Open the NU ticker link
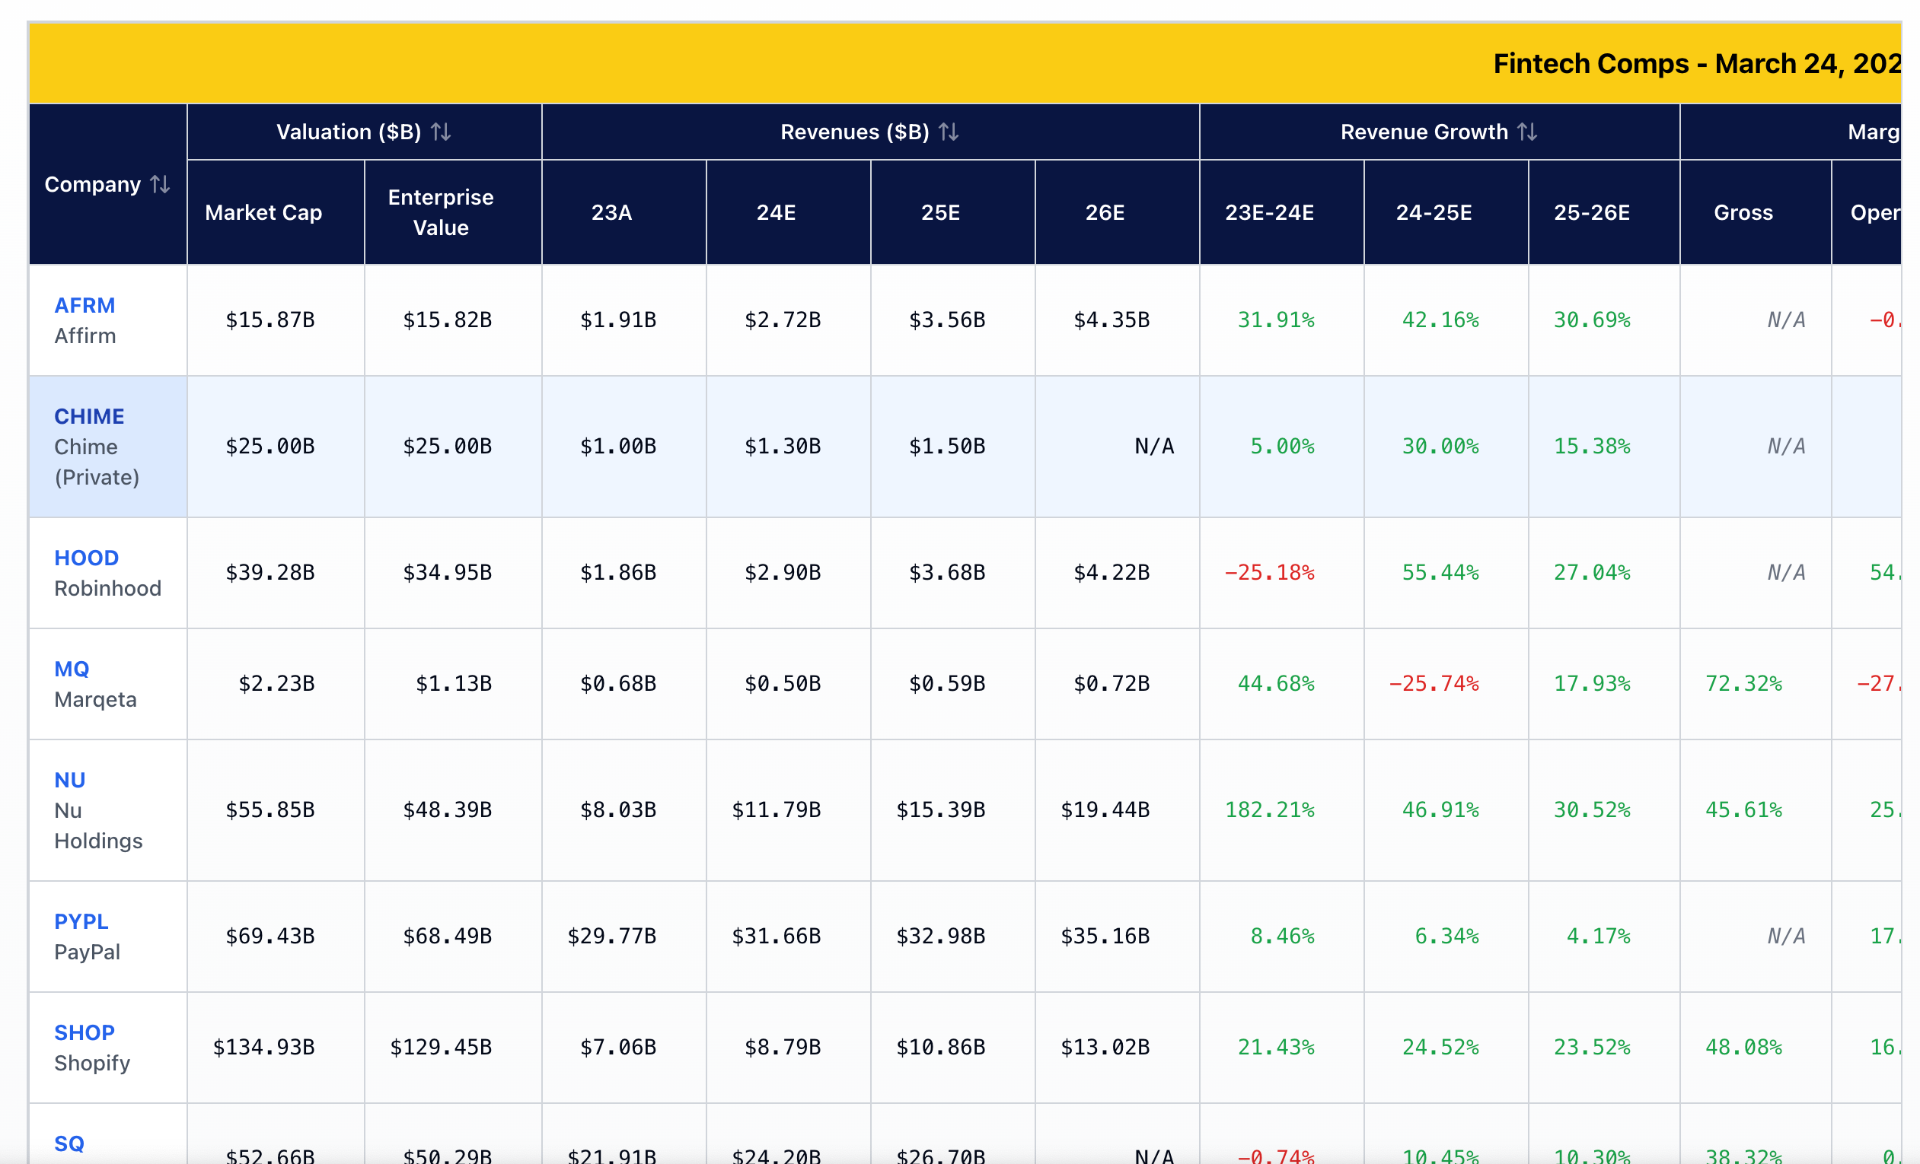The width and height of the screenshot is (1920, 1164). (69, 780)
